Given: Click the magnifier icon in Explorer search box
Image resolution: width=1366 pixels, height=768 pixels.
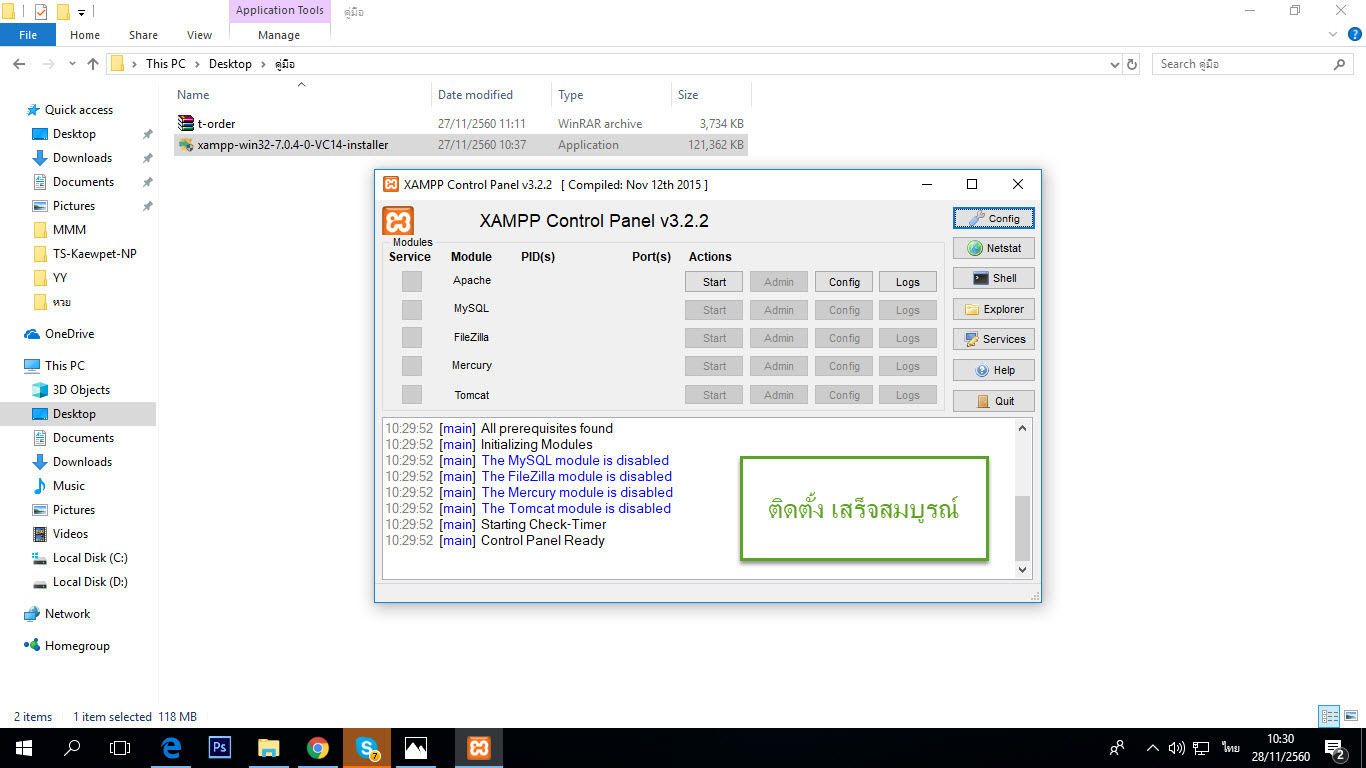Looking at the screenshot, I should coord(1340,64).
